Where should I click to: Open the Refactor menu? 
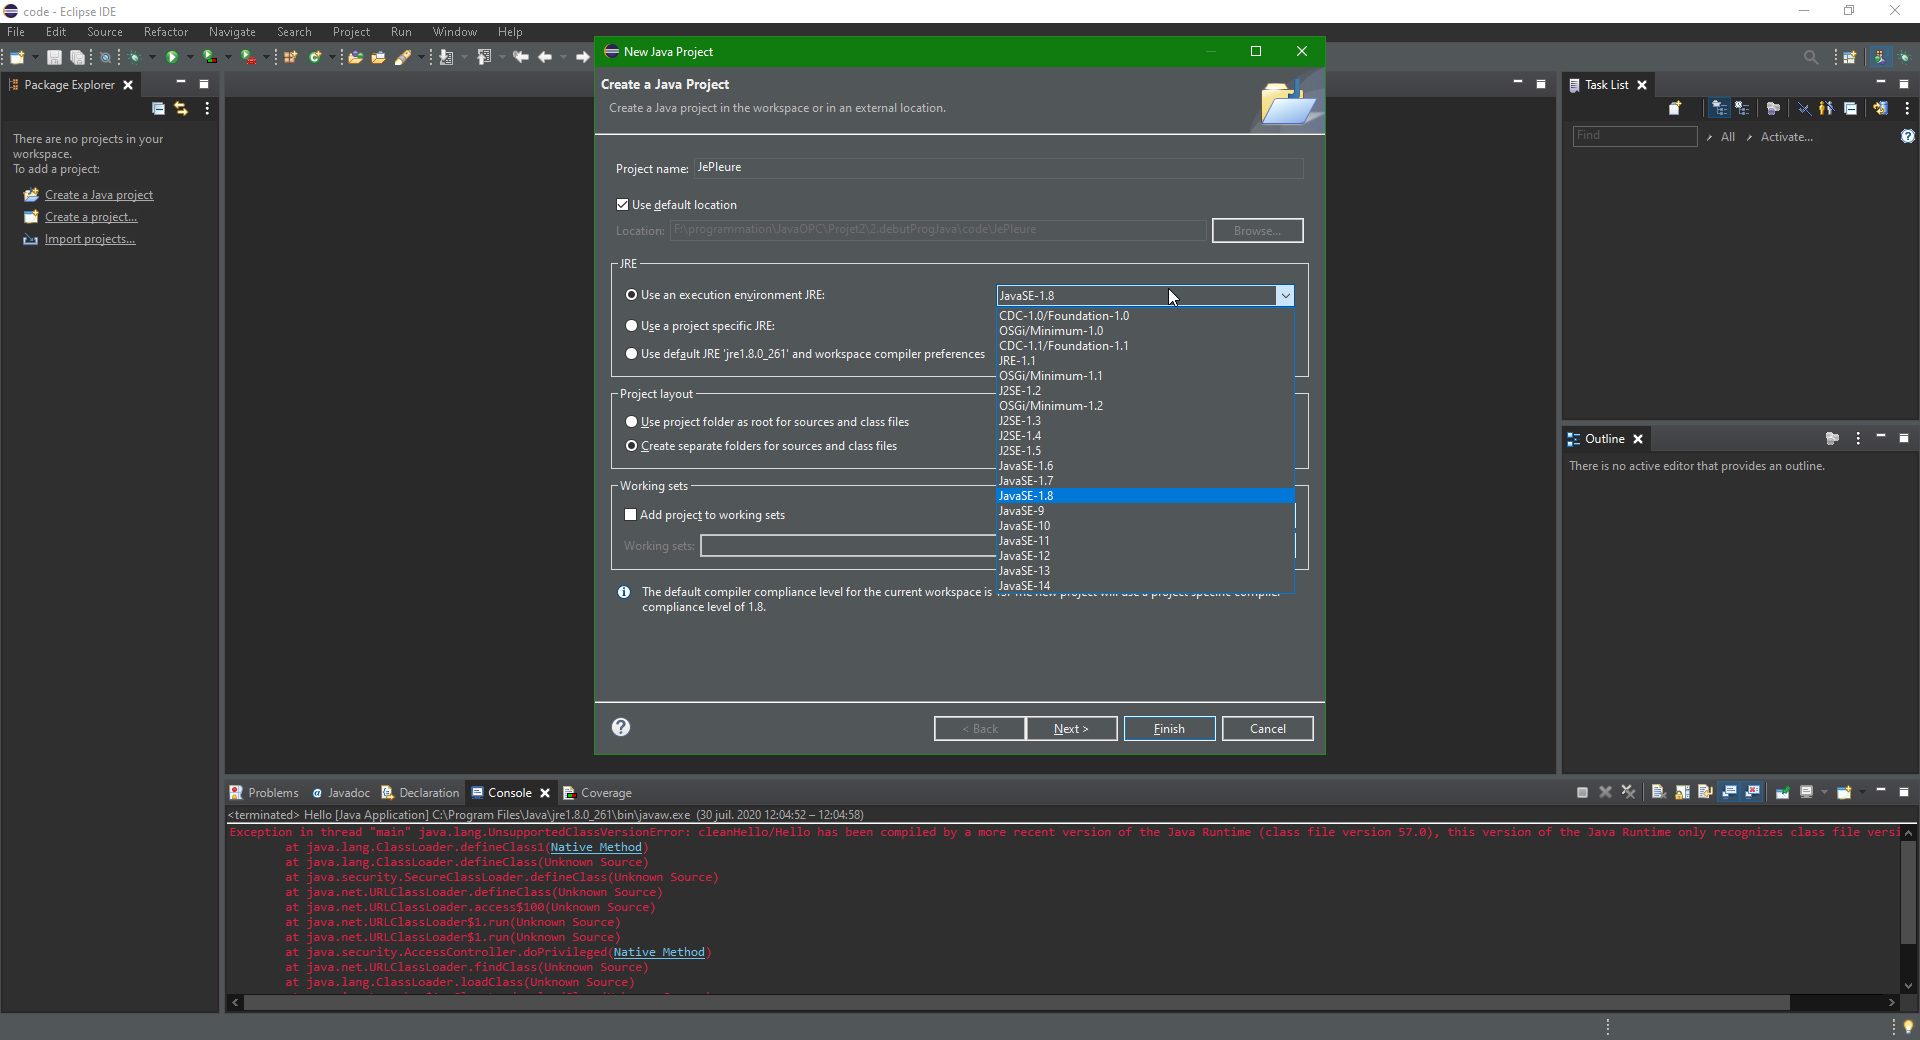[165, 31]
